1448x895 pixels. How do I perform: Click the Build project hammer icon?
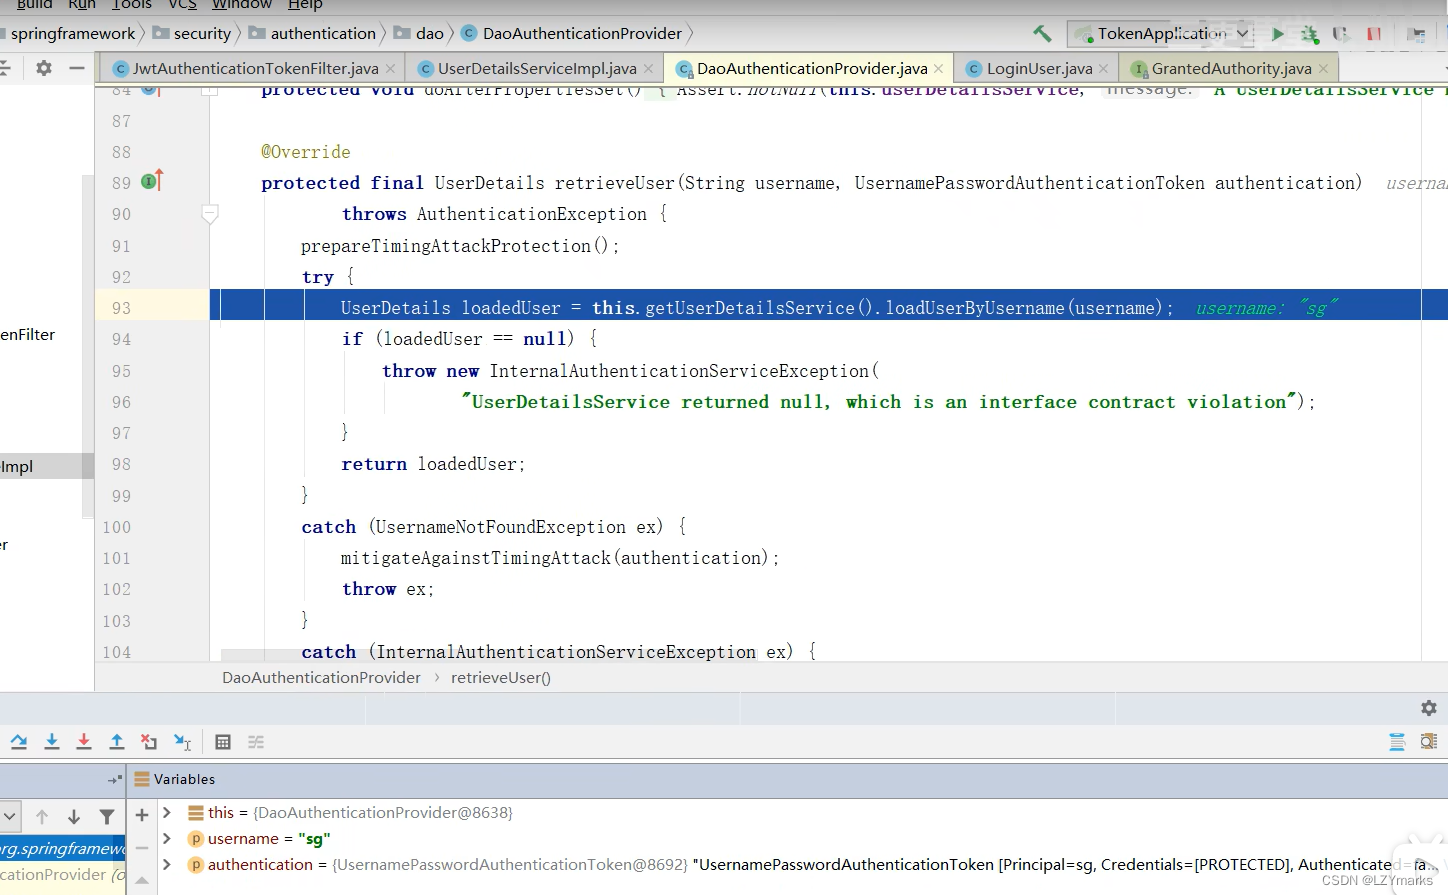(x=1042, y=34)
